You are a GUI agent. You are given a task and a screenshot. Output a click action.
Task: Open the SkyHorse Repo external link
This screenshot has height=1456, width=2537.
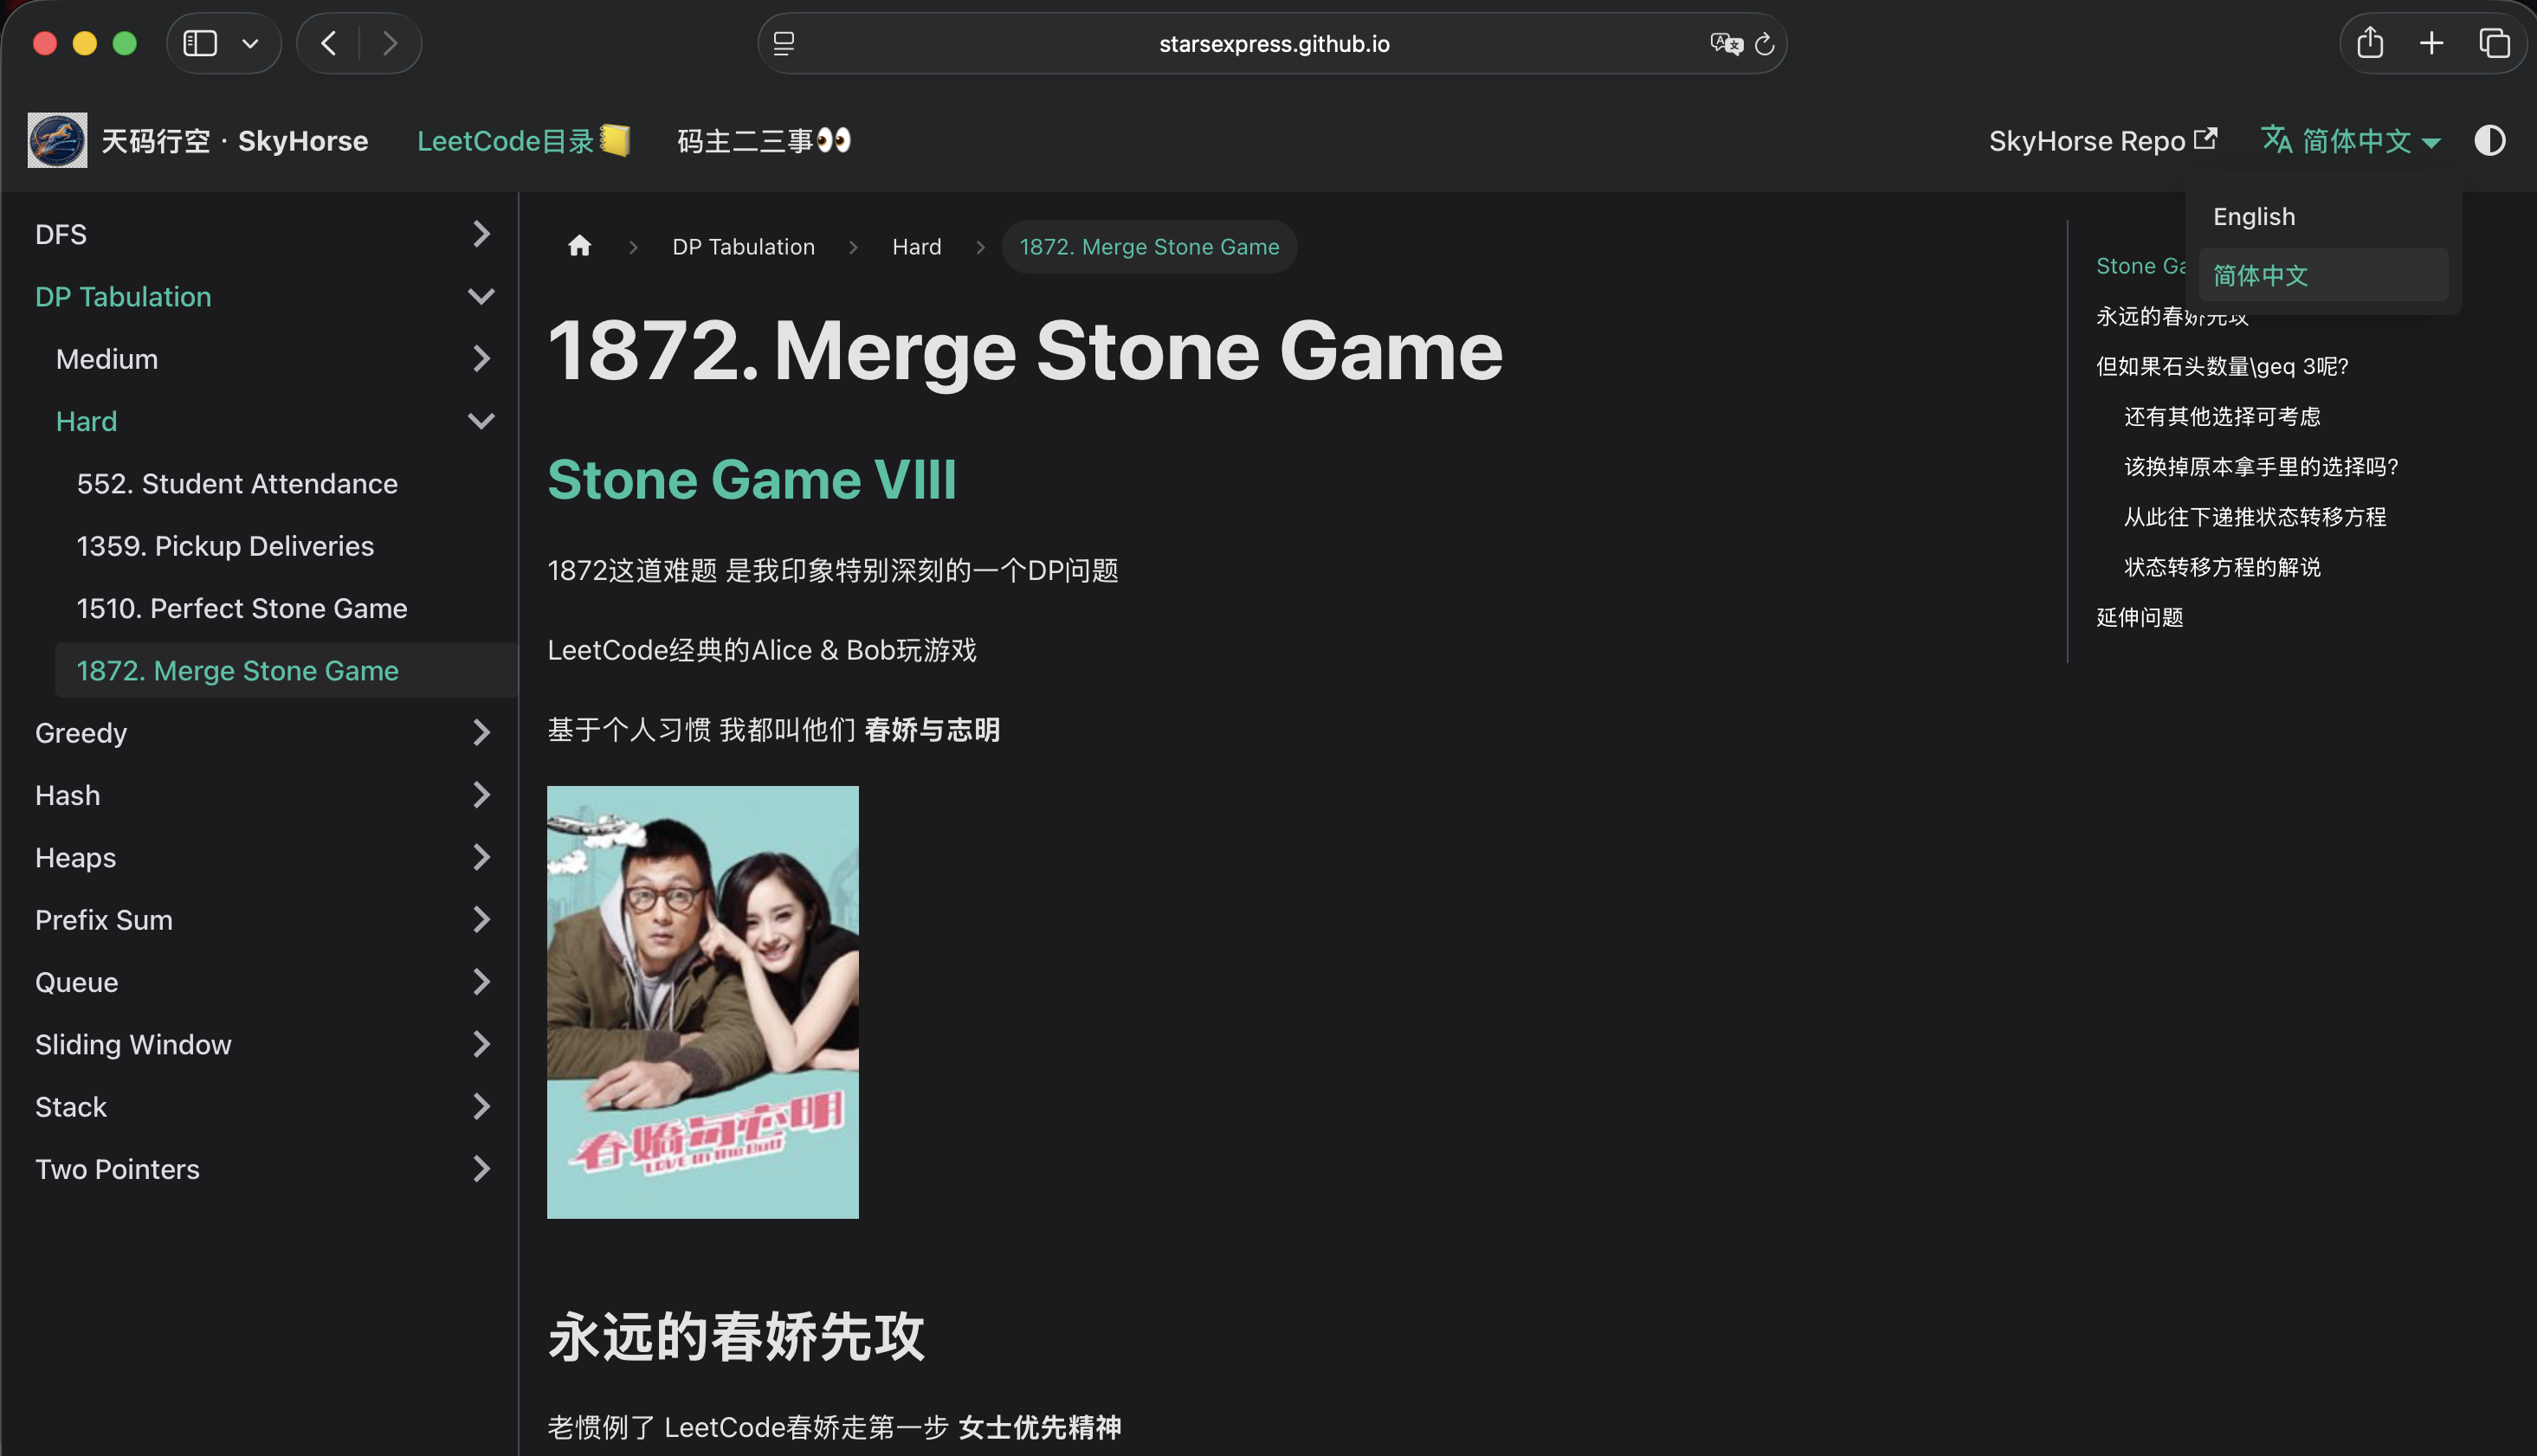[x=2103, y=141]
